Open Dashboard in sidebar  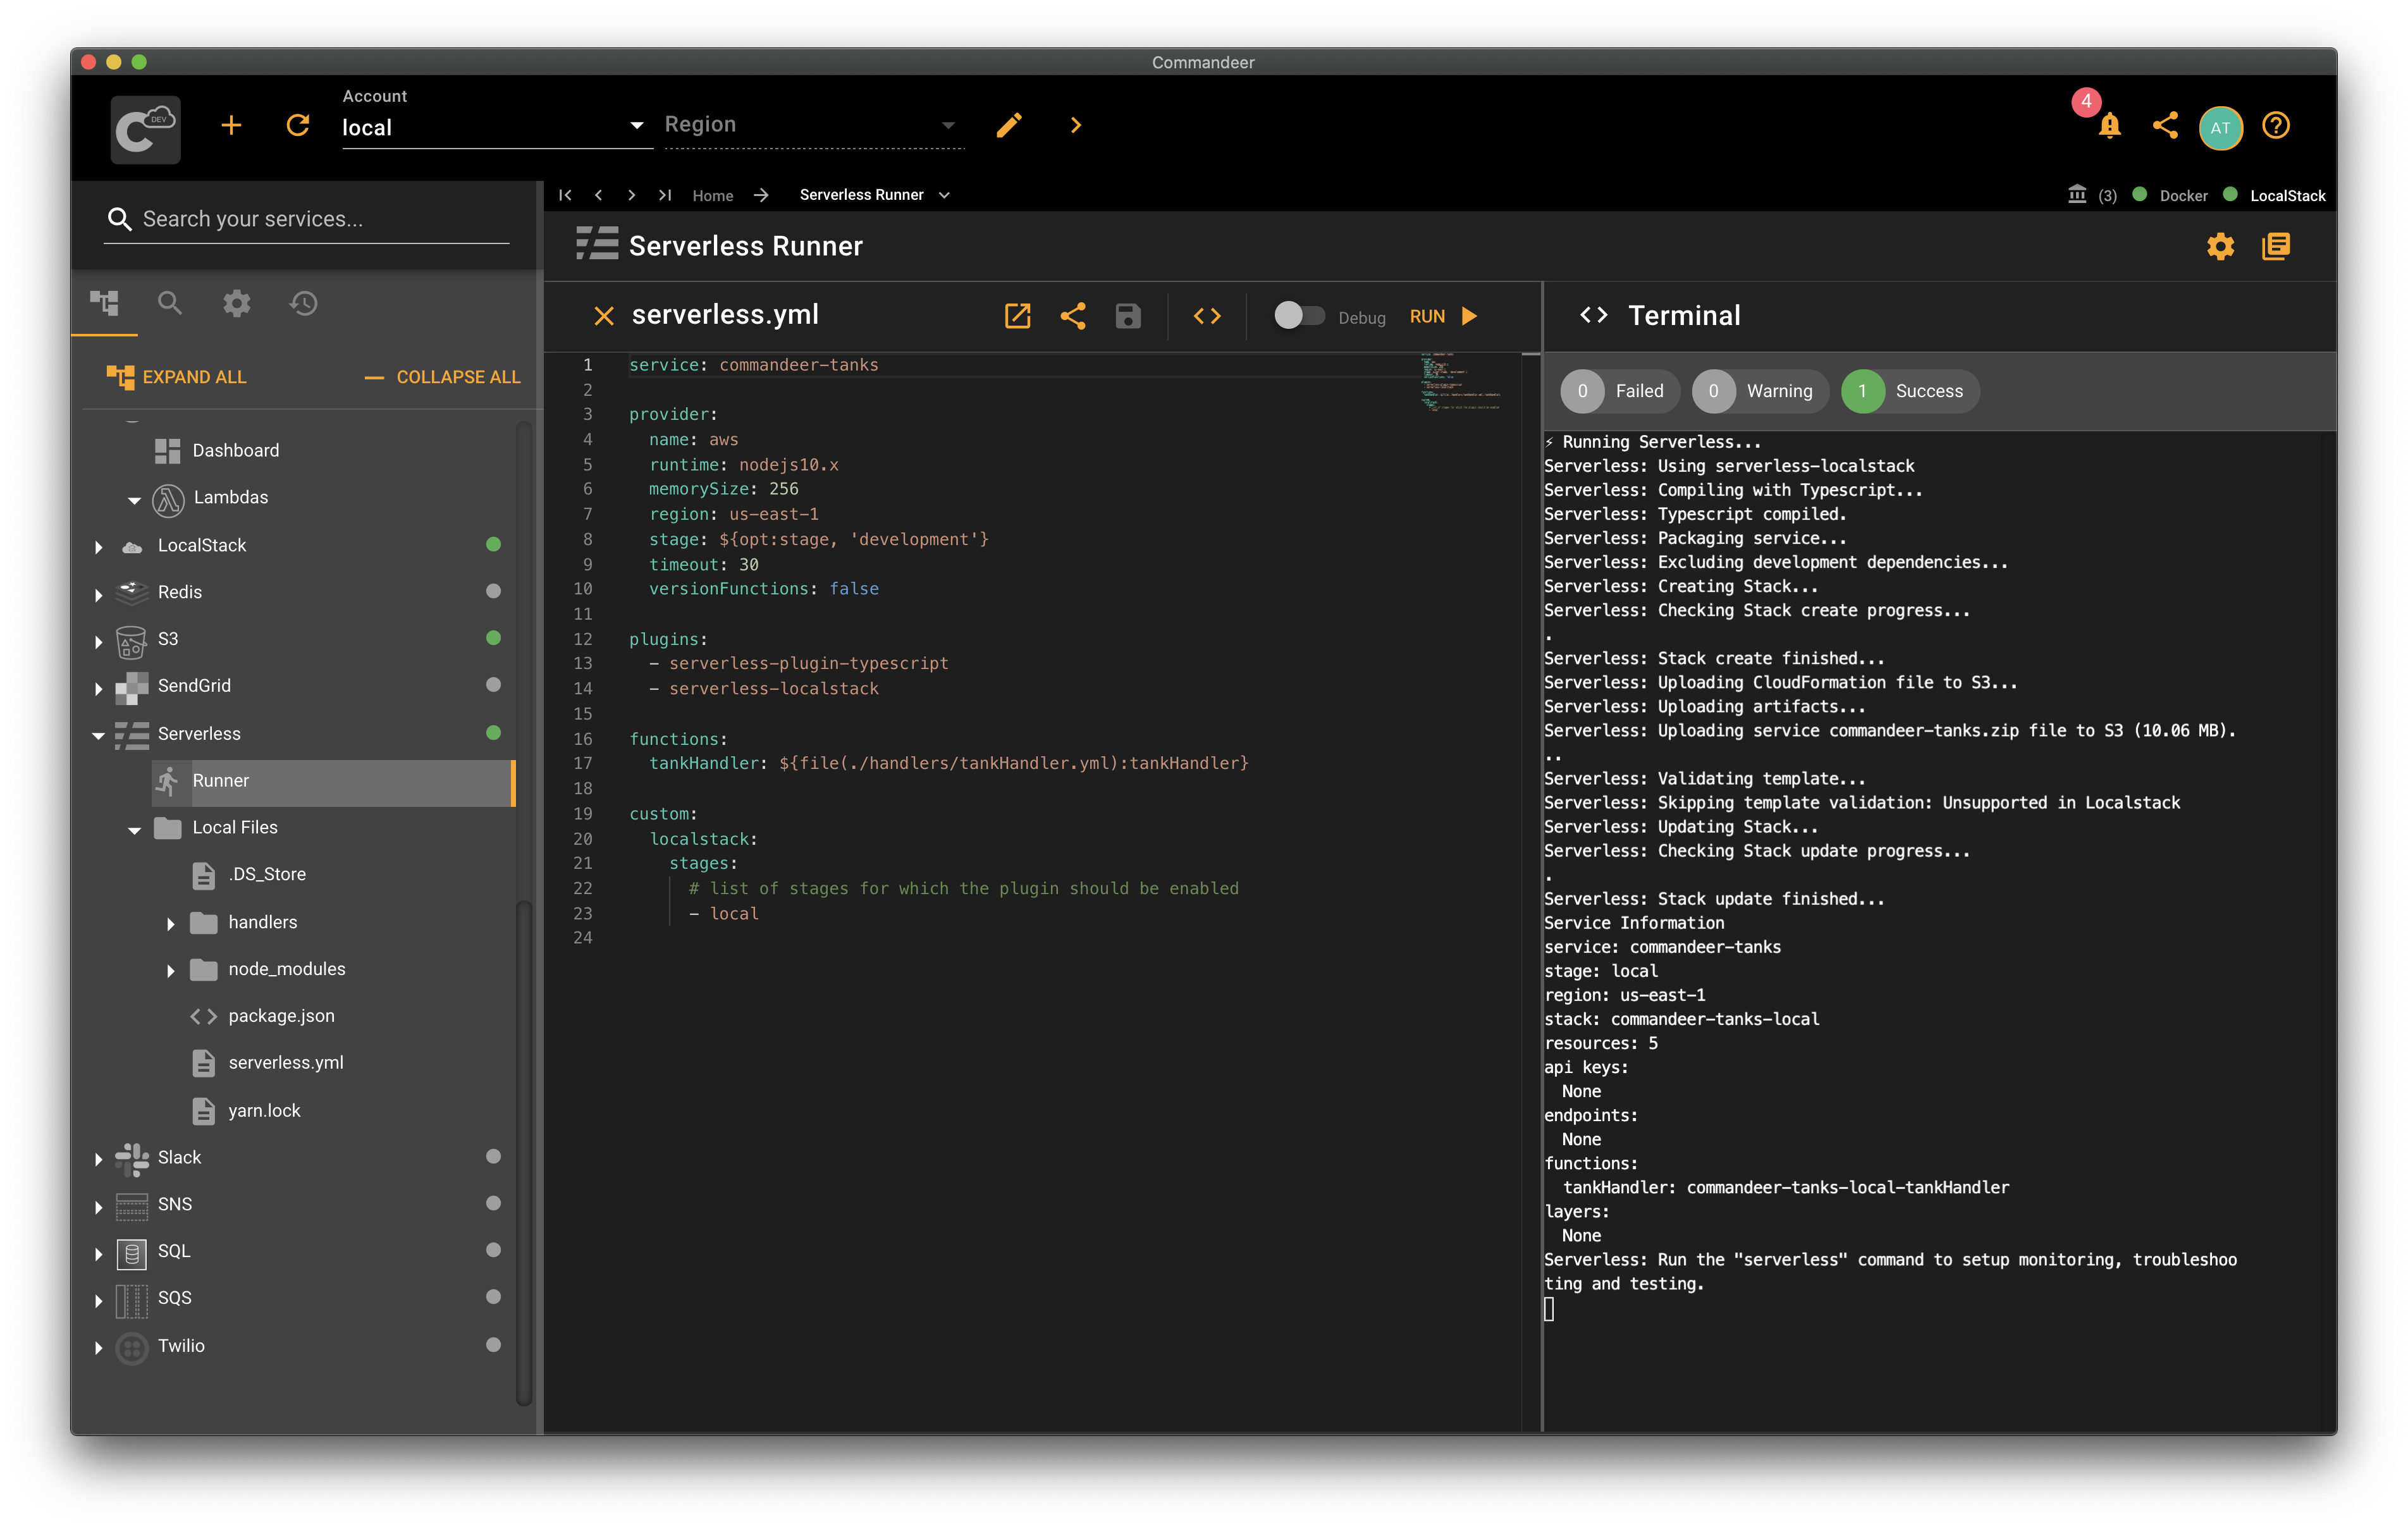click(235, 450)
